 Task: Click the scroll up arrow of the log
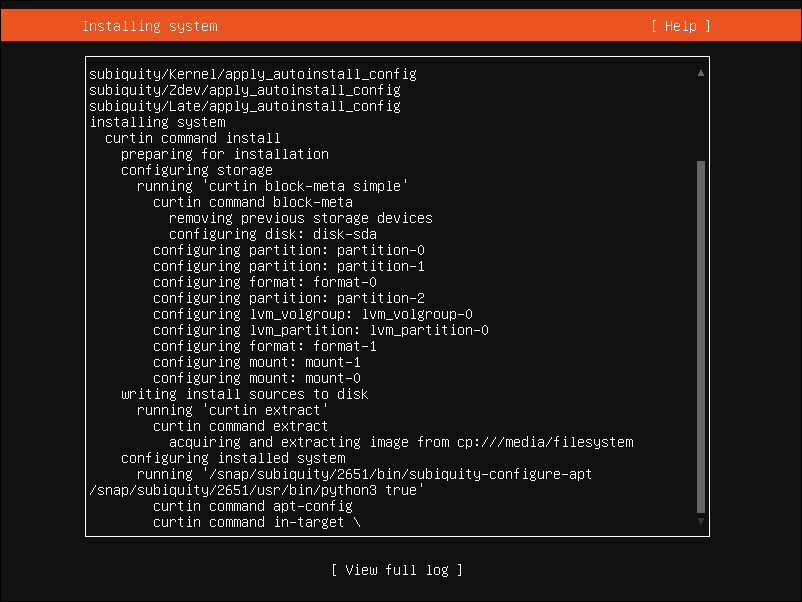click(x=701, y=74)
